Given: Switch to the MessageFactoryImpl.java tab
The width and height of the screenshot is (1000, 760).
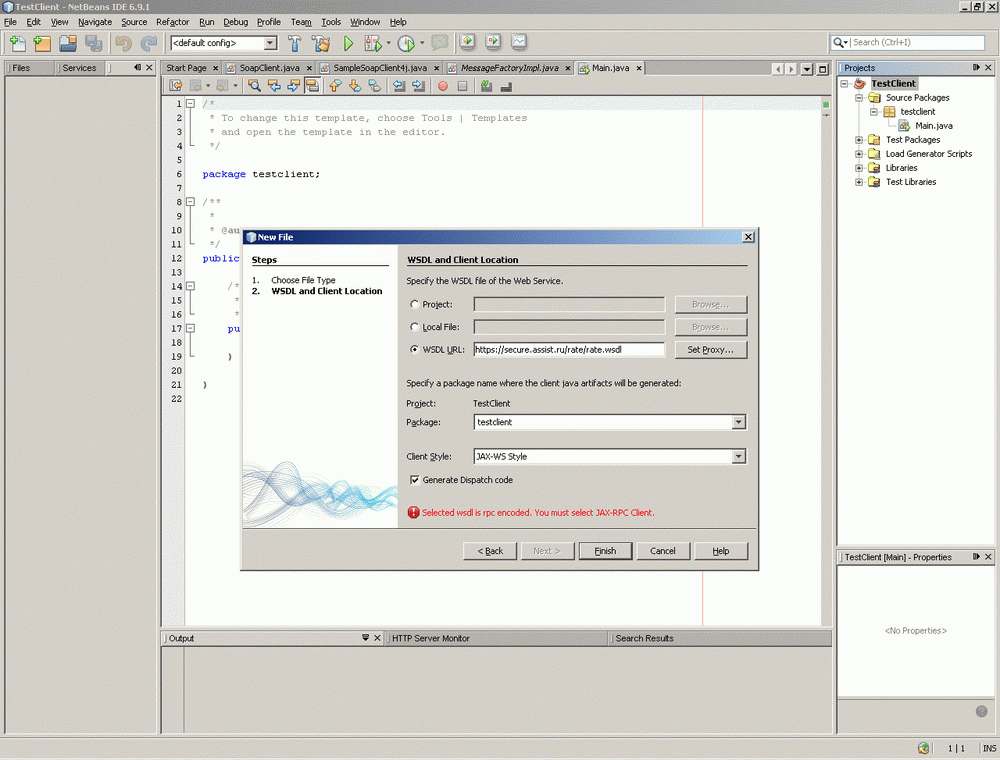Looking at the screenshot, I should pos(510,68).
